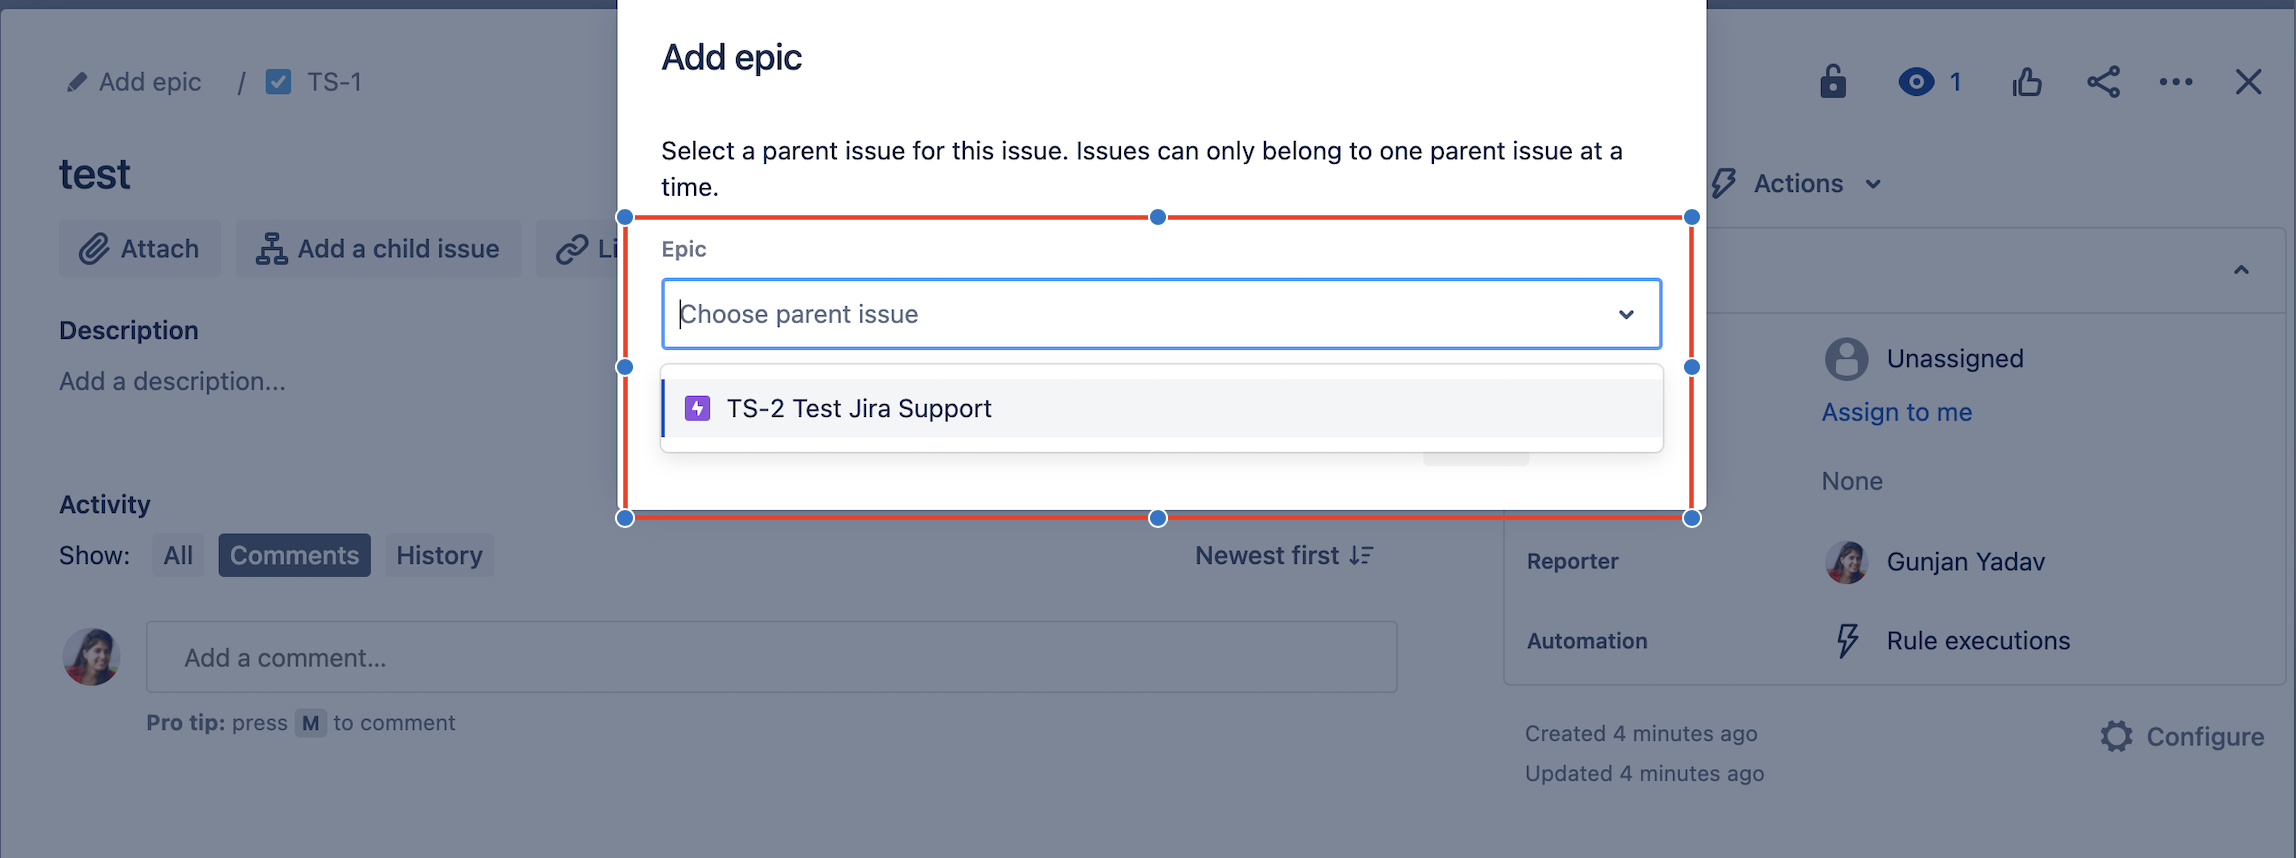Expand the Choose parent issue dropdown arrow
This screenshot has width=2296, height=858.
pos(1626,314)
